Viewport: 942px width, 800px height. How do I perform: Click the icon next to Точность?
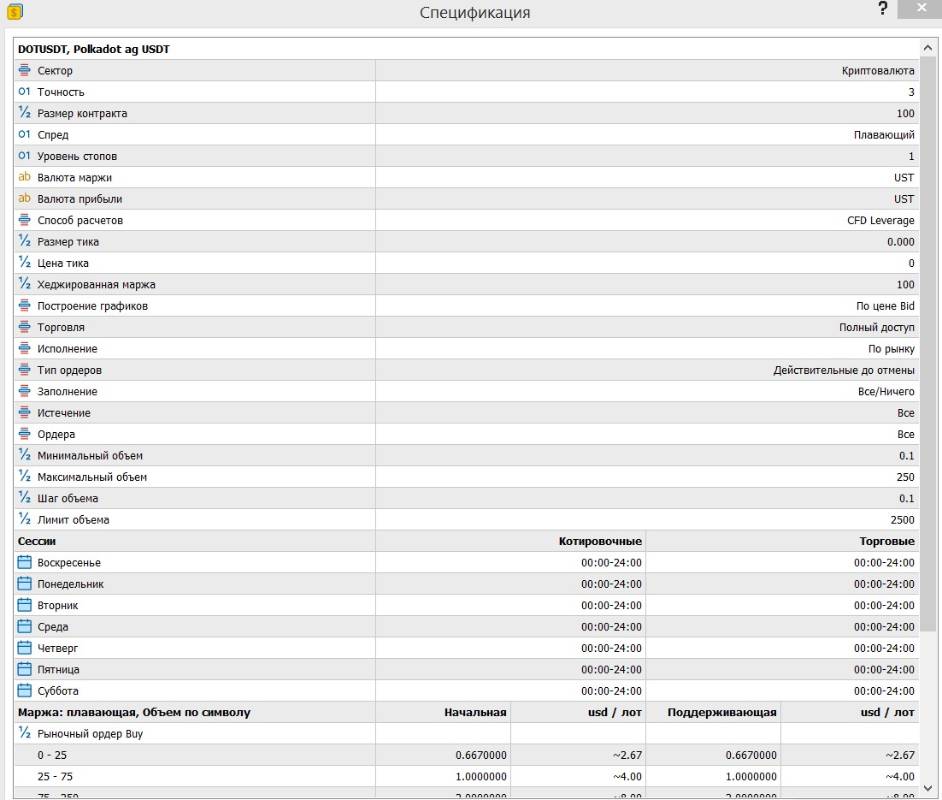(25, 92)
